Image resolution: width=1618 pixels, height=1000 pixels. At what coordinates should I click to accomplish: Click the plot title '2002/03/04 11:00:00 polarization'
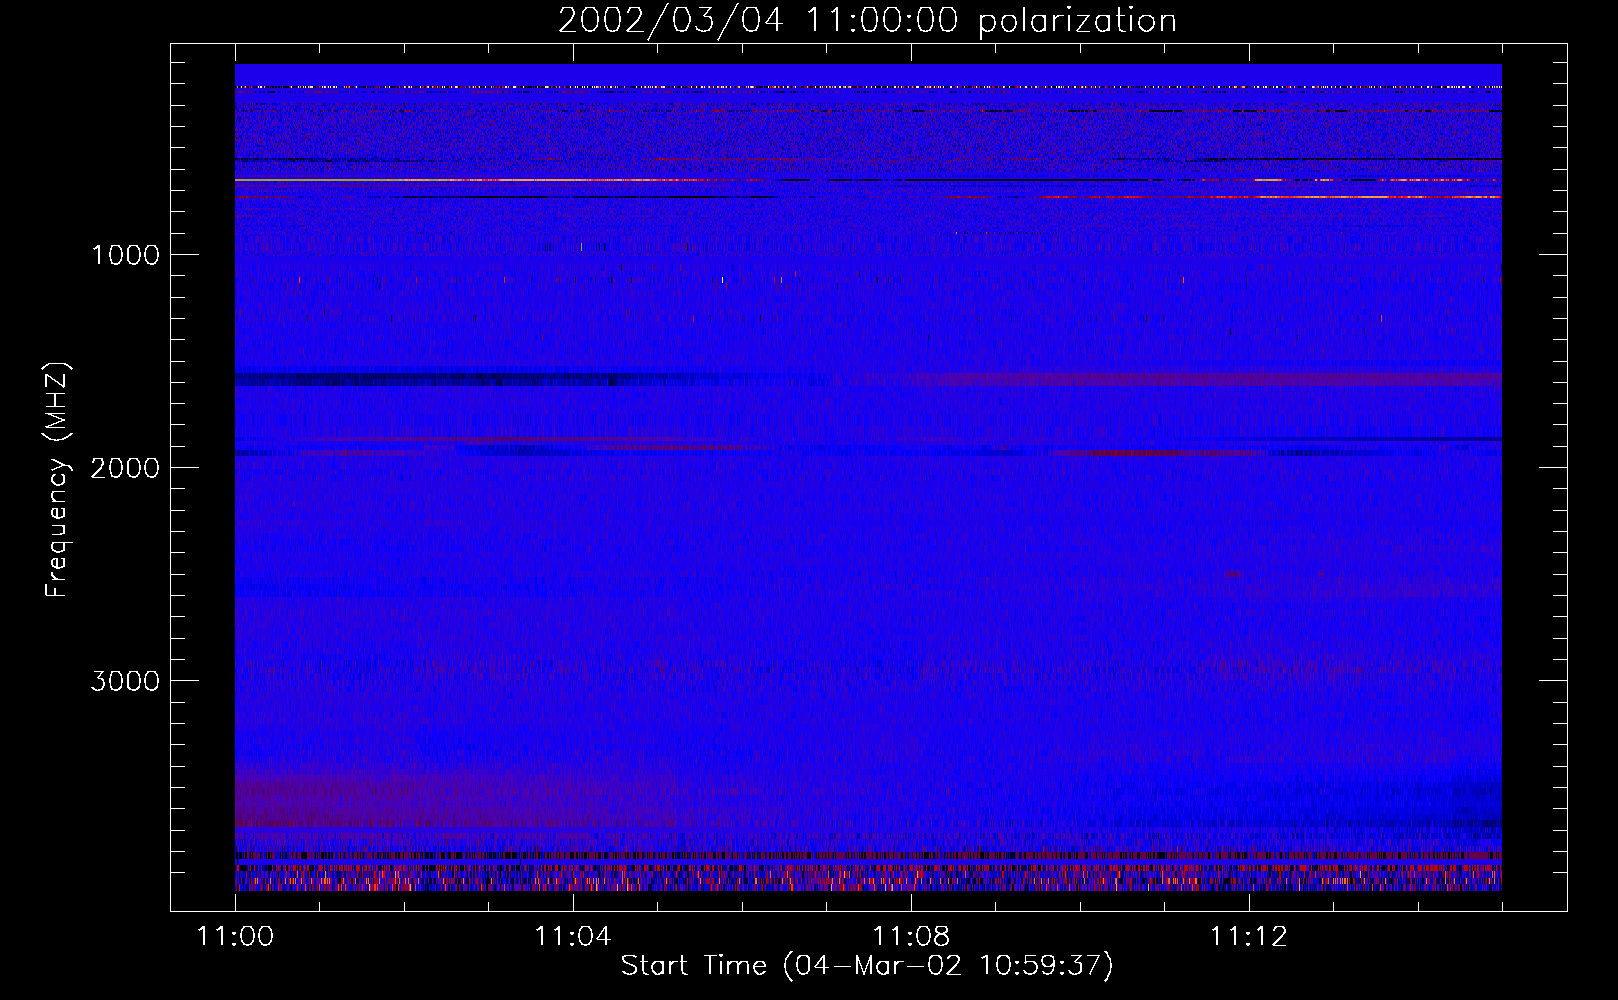pos(866,21)
